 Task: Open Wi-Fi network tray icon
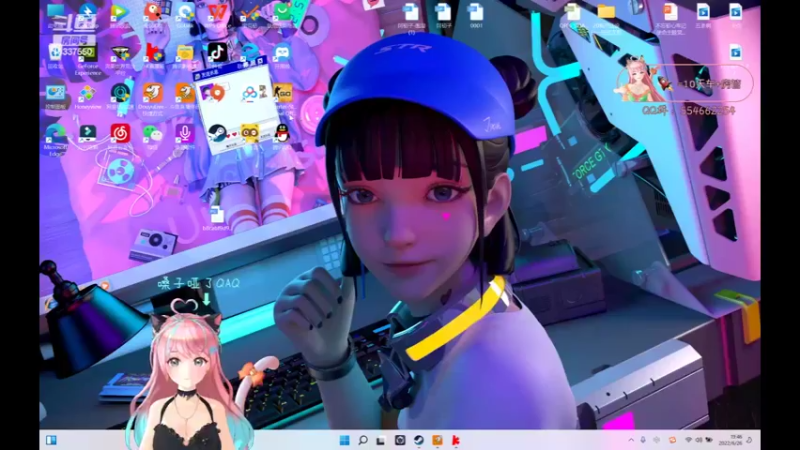[689, 440]
